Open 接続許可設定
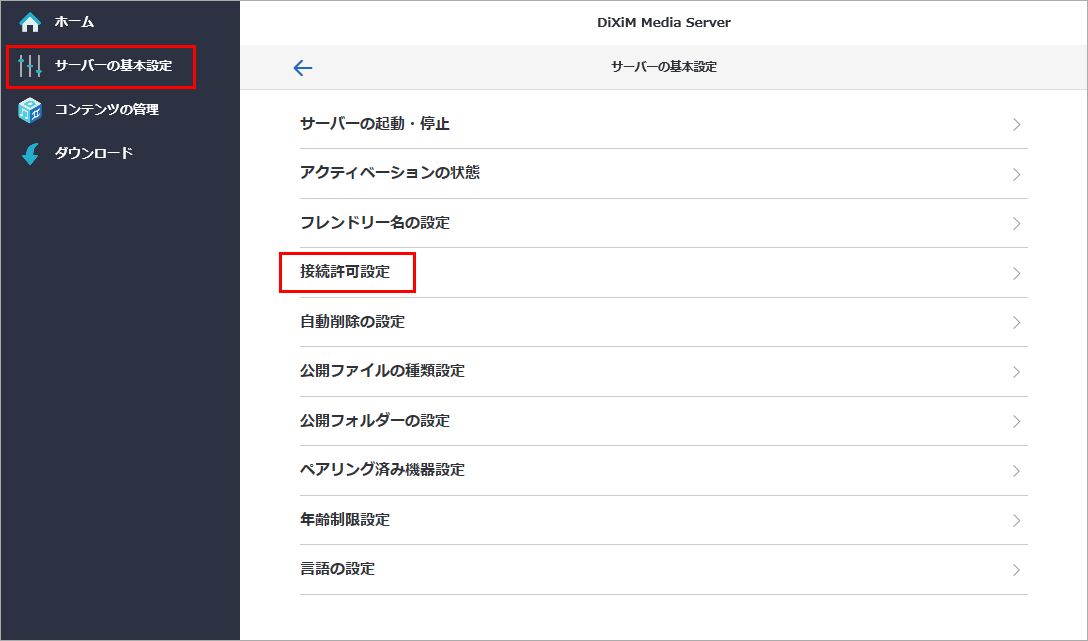The width and height of the screenshot is (1088, 641). (663, 273)
